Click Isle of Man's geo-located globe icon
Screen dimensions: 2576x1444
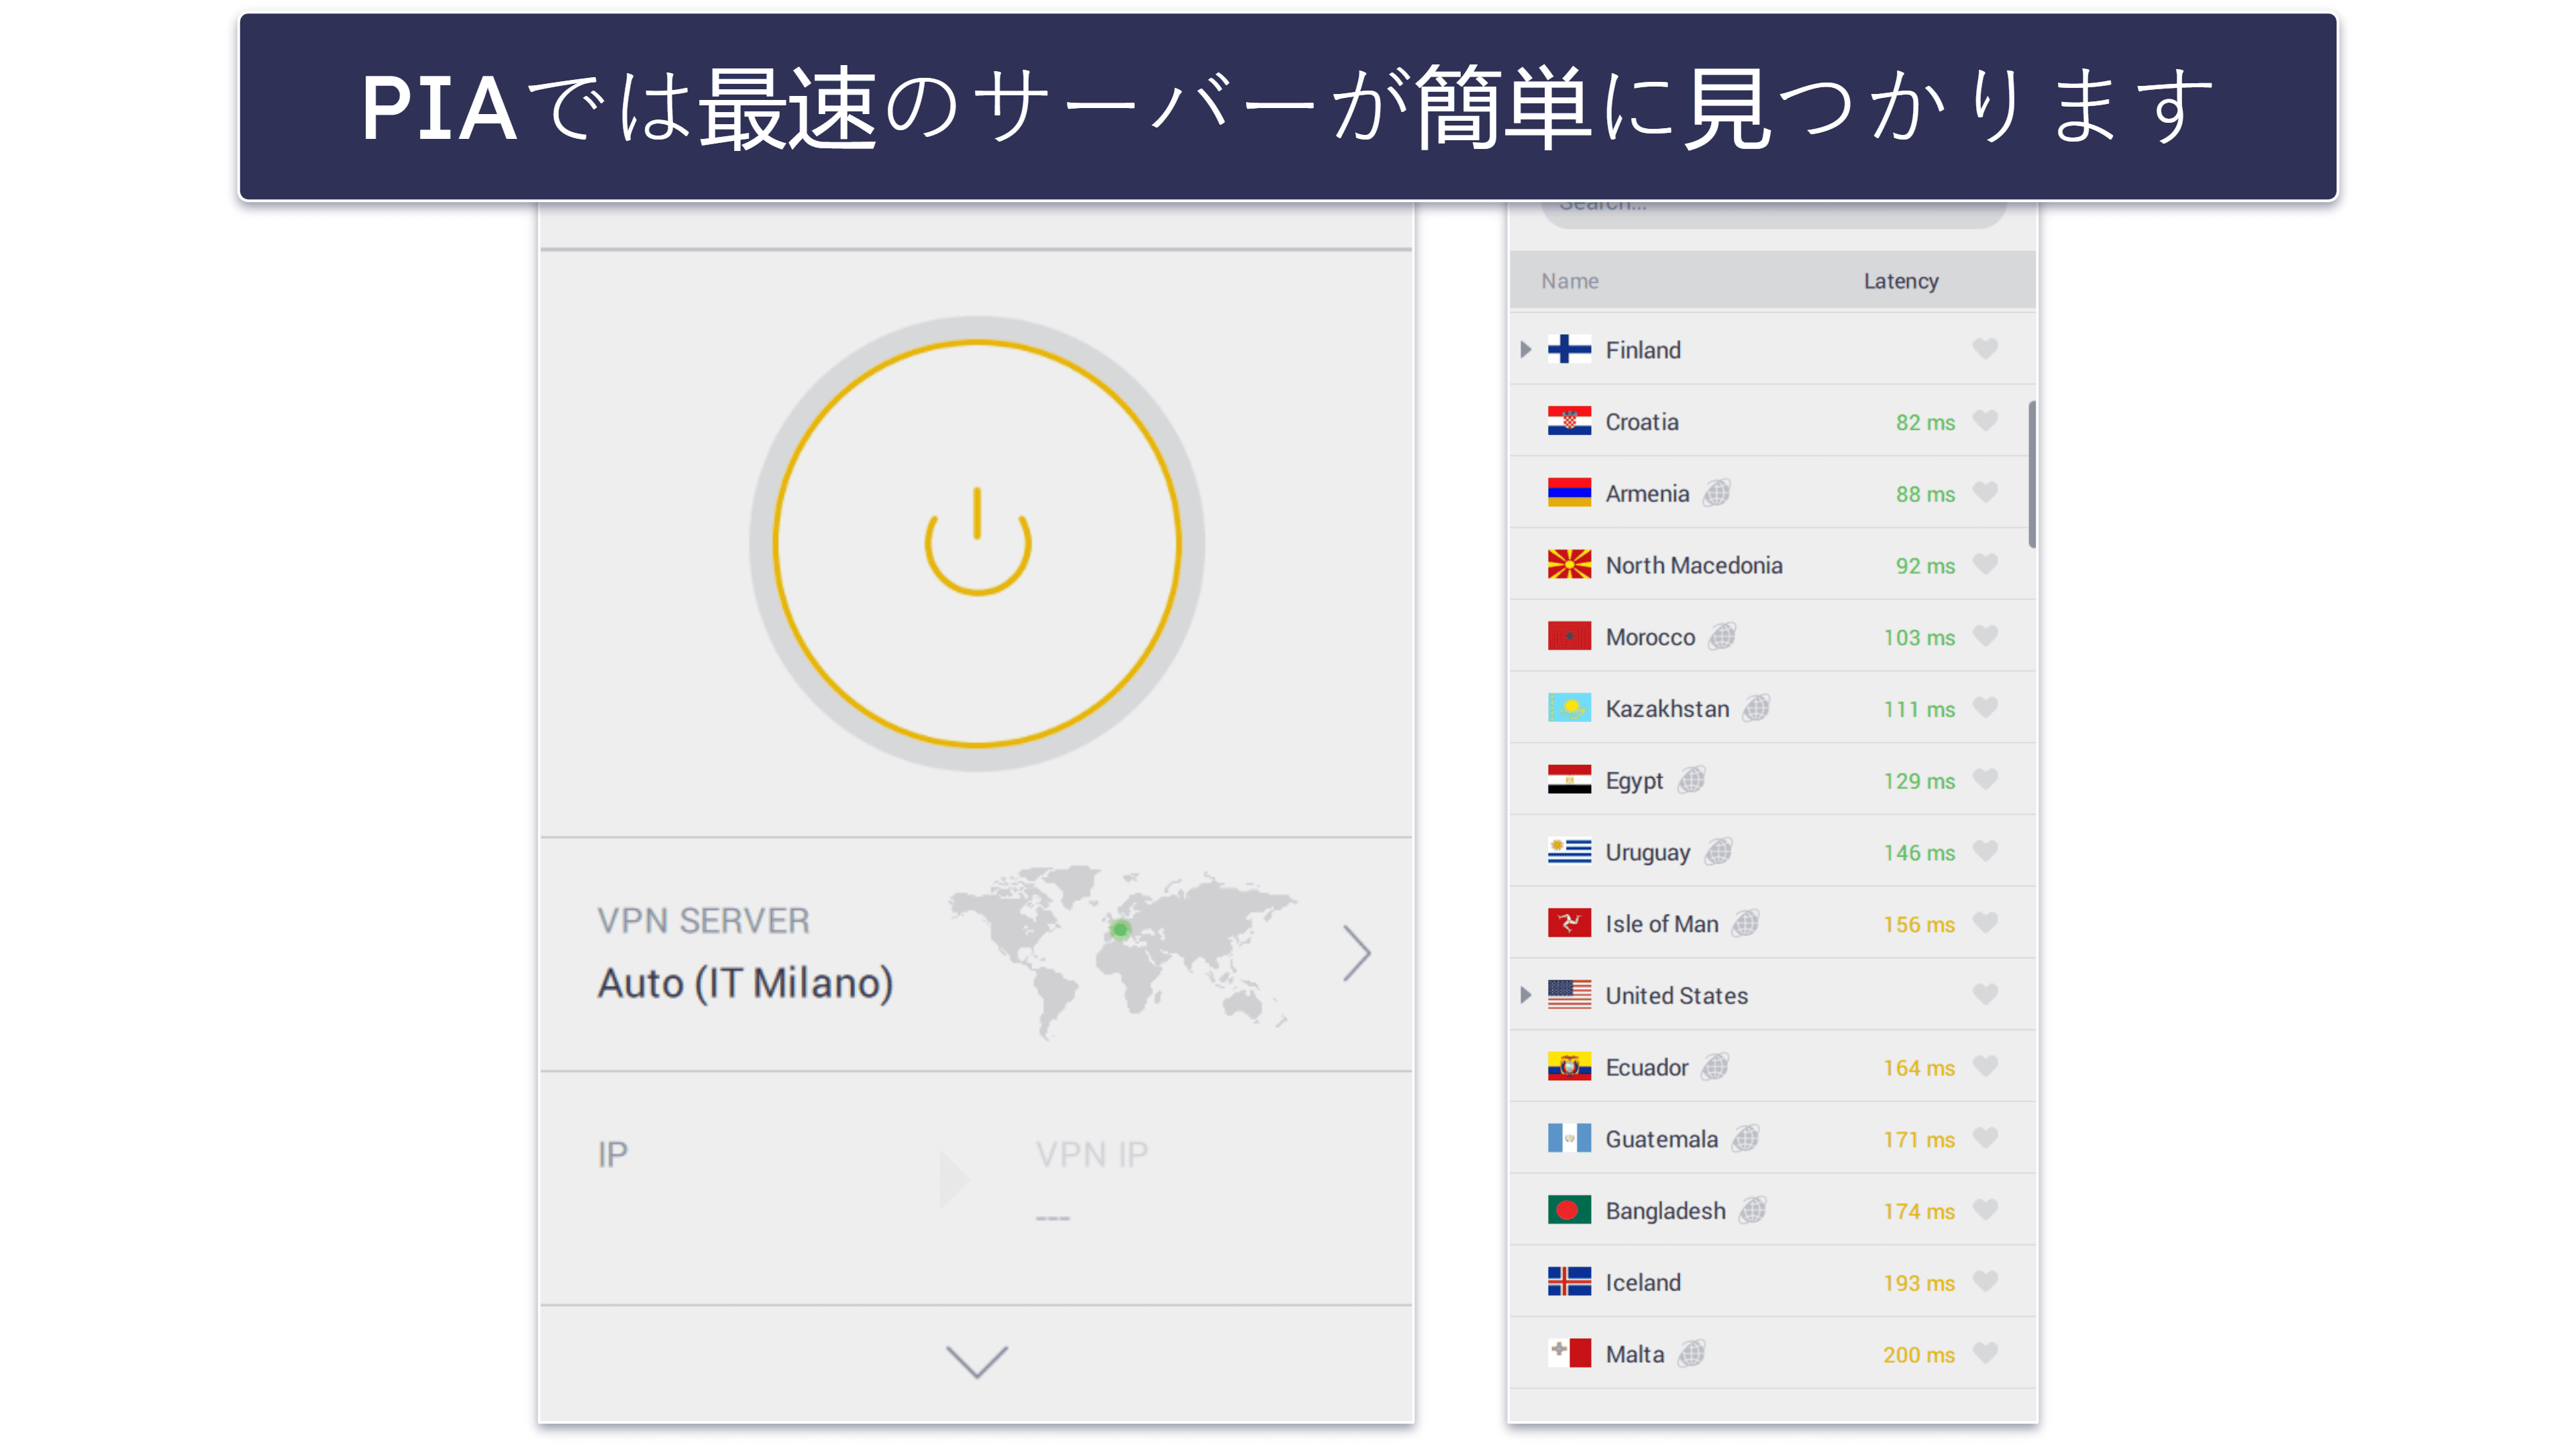pos(1746,923)
